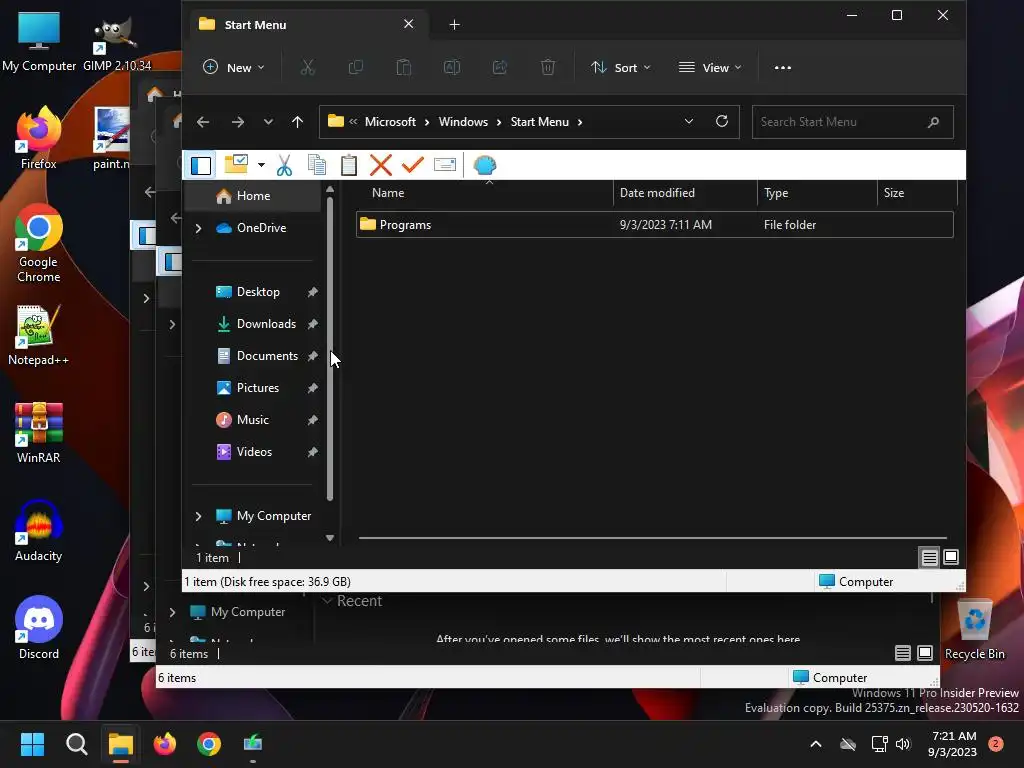Image resolution: width=1024 pixels, height=768 pixels.
Task: Select the Start Menu tab
Action: coord(307,25)
